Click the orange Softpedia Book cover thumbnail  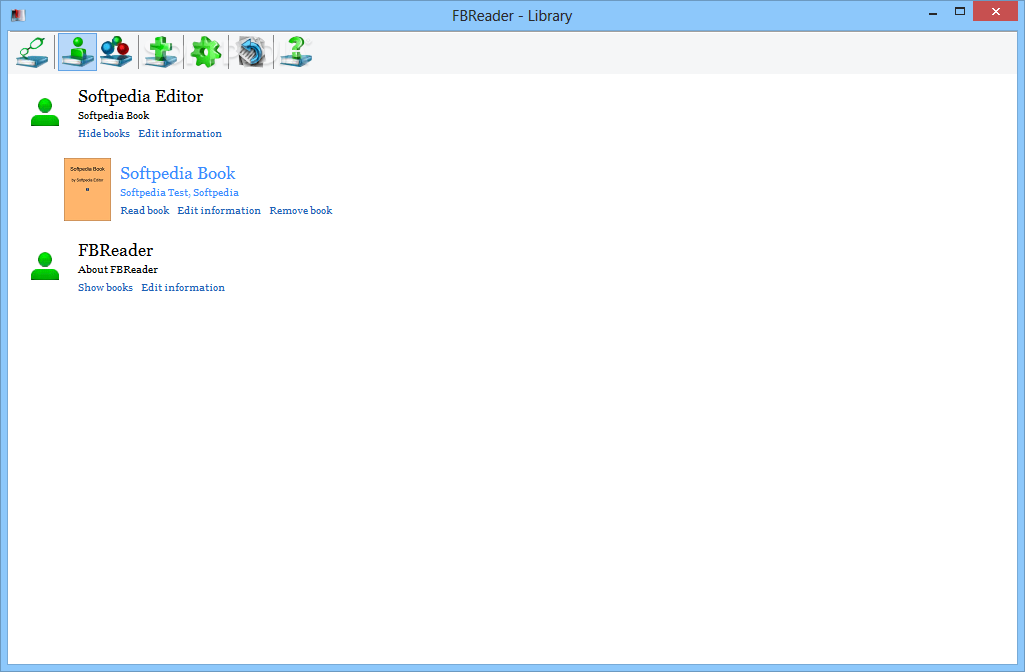click(88, 190)
